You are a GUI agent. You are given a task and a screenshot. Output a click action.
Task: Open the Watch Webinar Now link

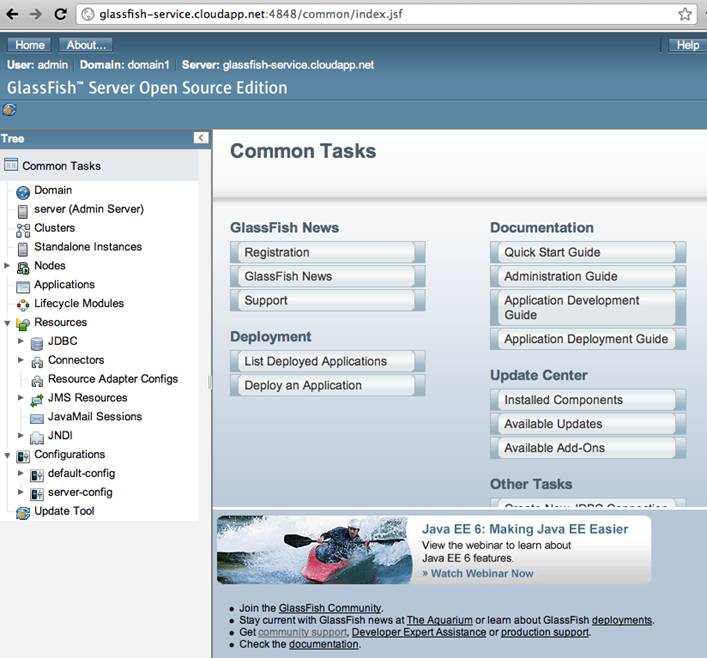coord(478,573)
